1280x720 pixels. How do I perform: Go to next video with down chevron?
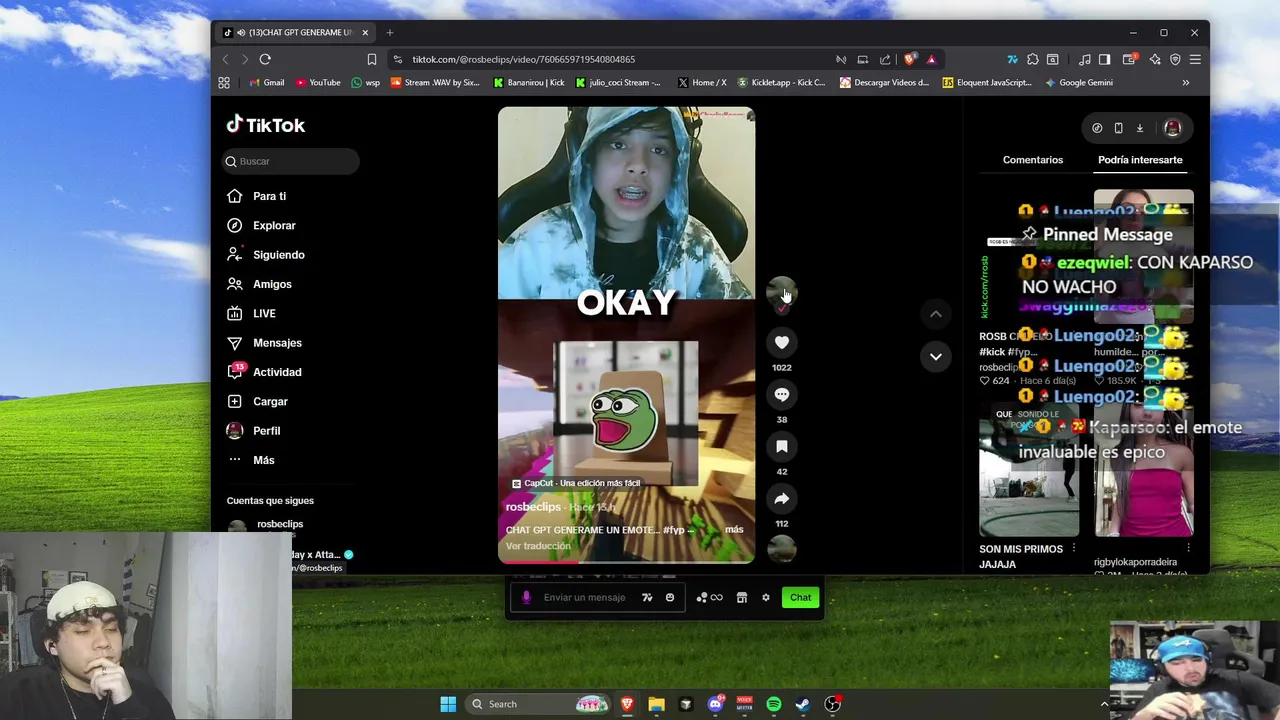[x=935, y=356]
